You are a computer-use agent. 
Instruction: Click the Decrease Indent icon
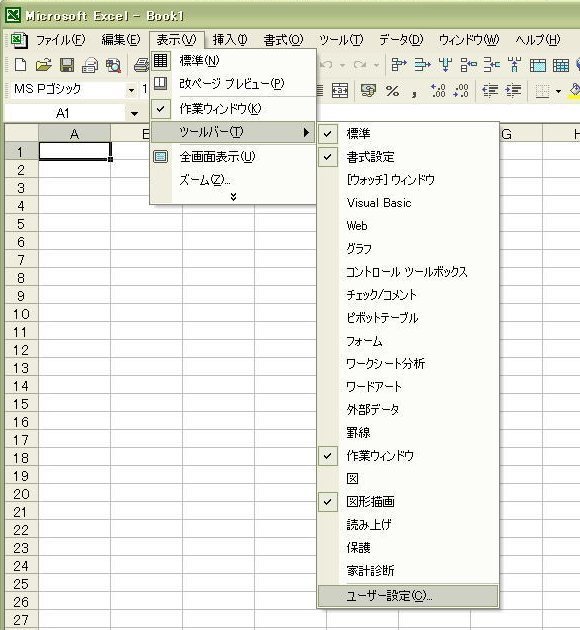click(490, 91)
